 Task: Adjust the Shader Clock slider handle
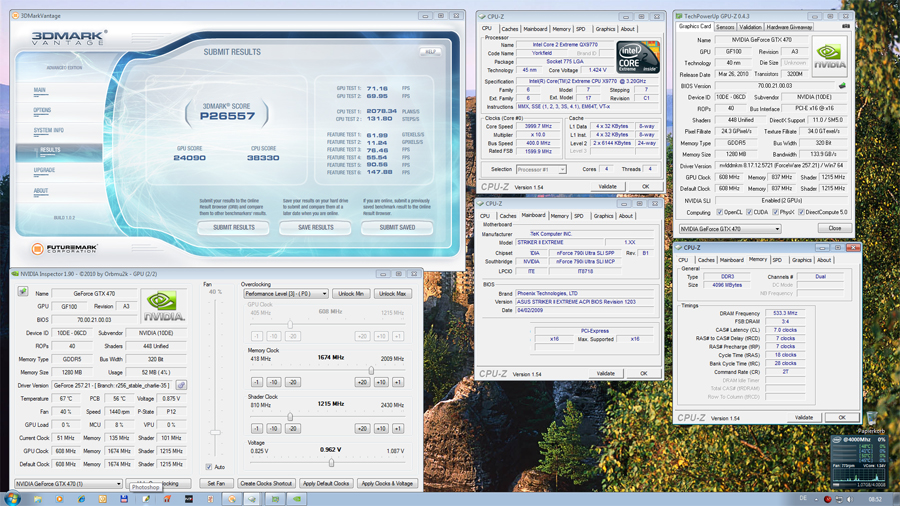tap(290, 417)
